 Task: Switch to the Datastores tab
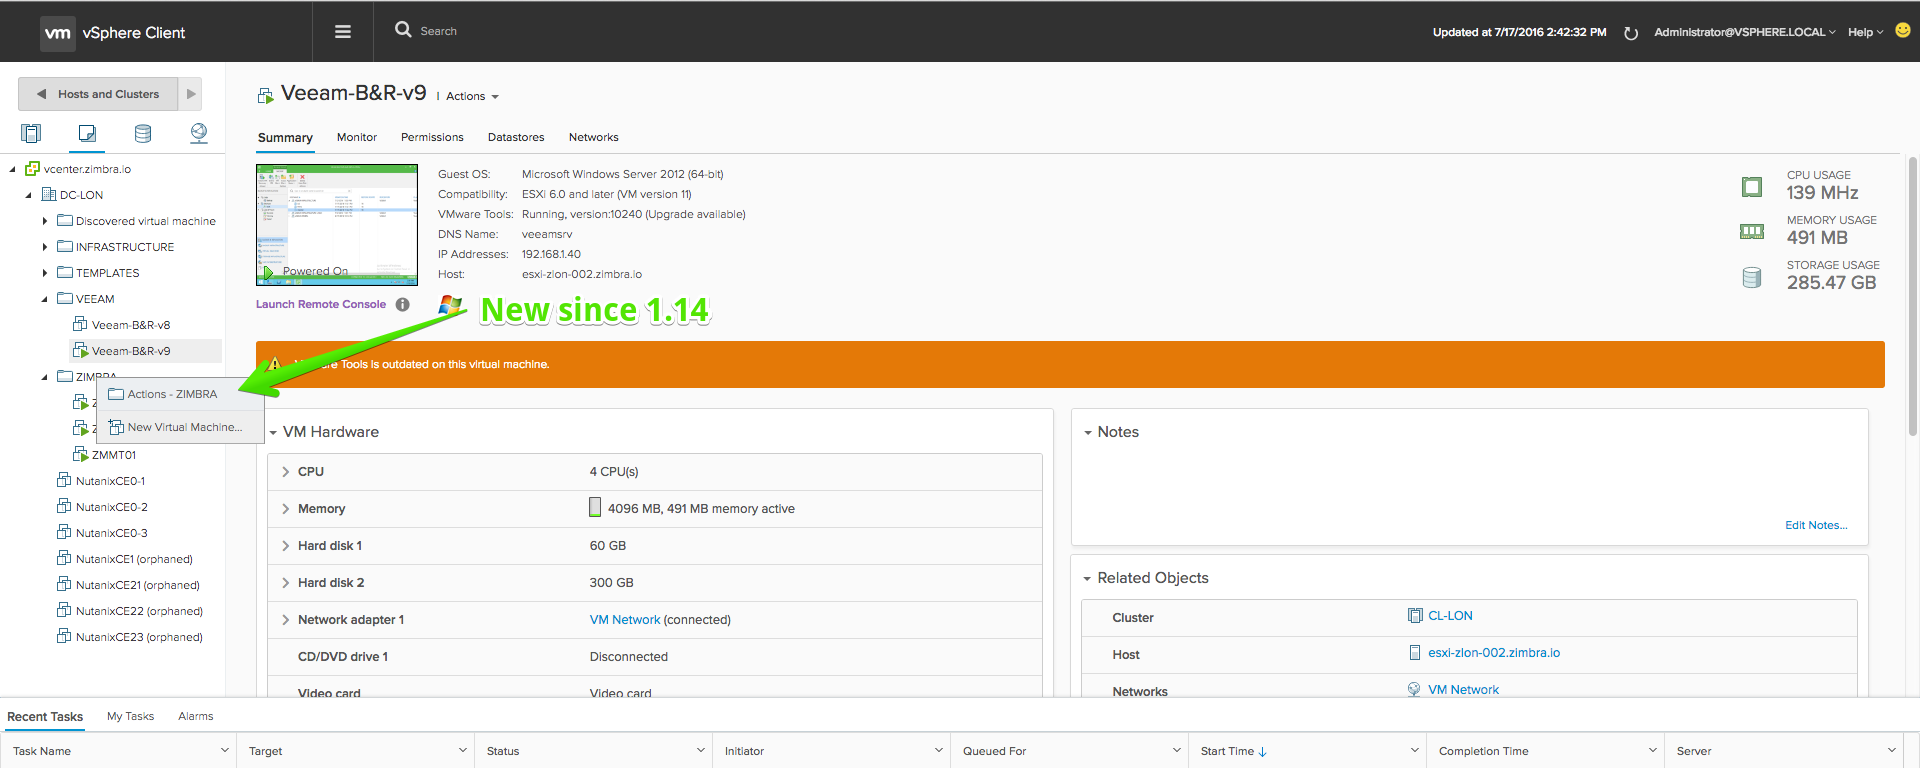(x=516, y=137)
